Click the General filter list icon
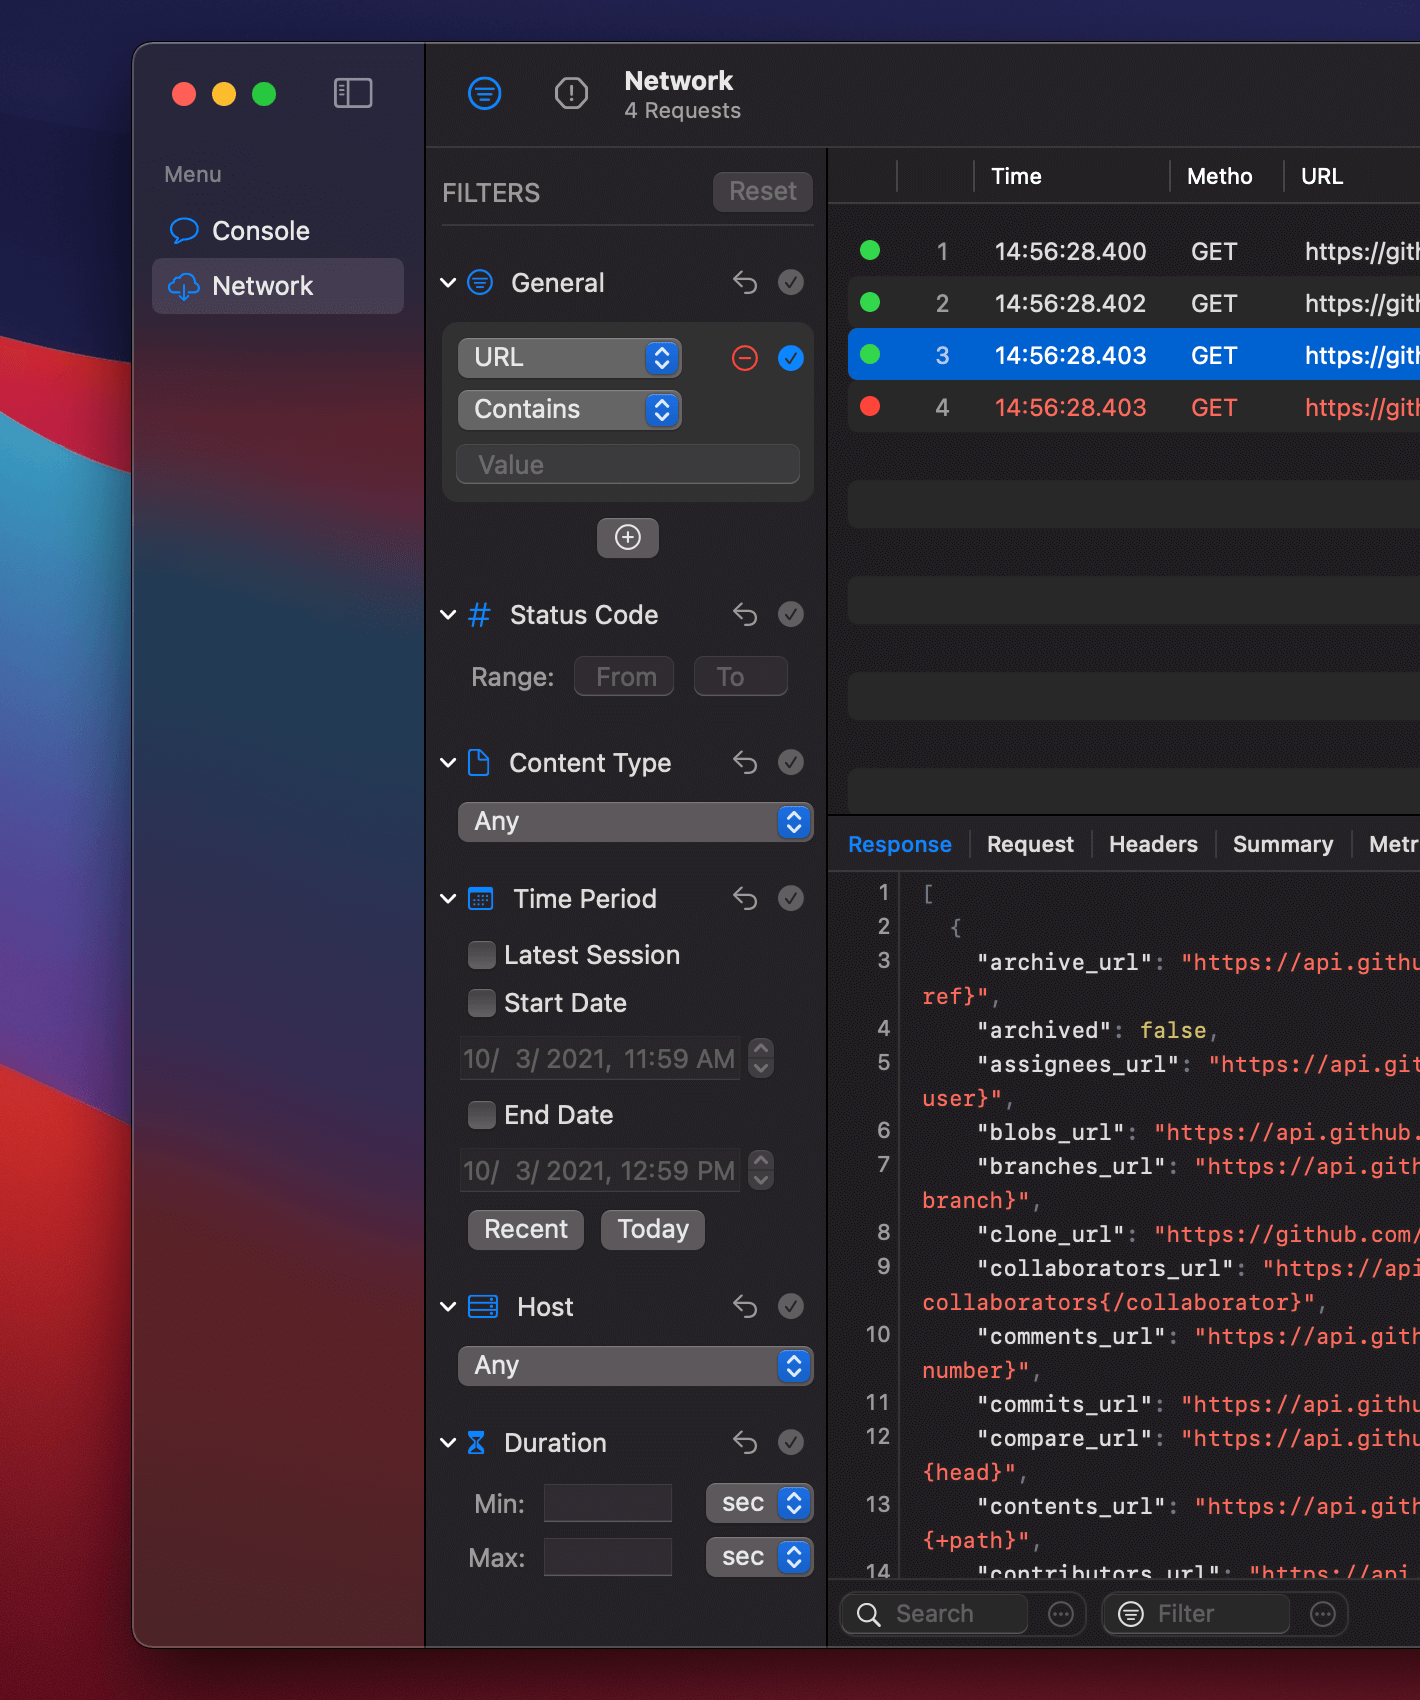1420x1700 pixels. click(481, 283)
